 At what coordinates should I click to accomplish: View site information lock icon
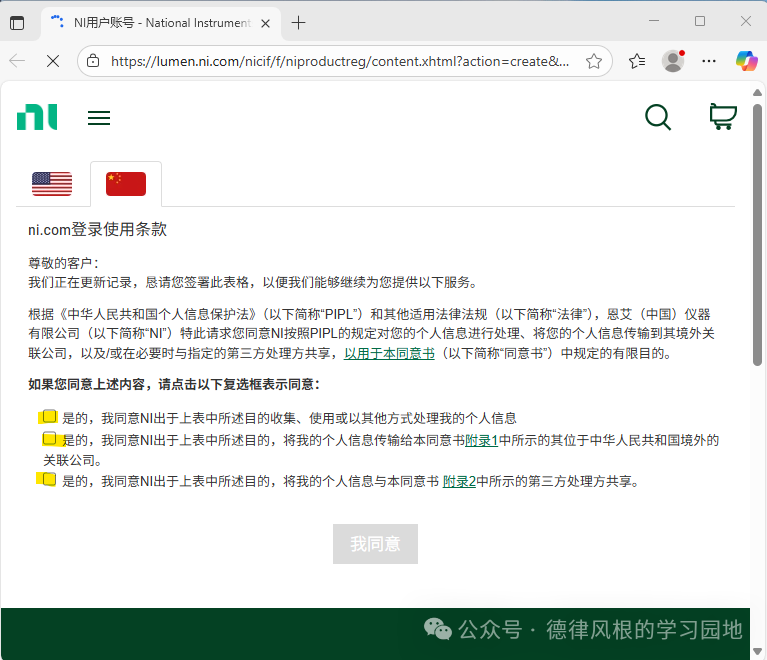coord(93,61)
